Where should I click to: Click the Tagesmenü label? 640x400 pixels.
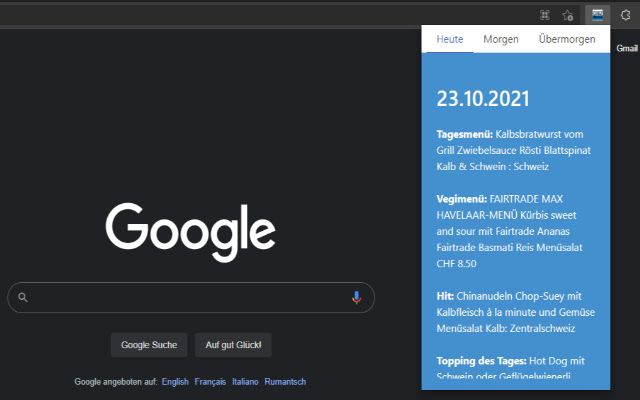point(464,134)
